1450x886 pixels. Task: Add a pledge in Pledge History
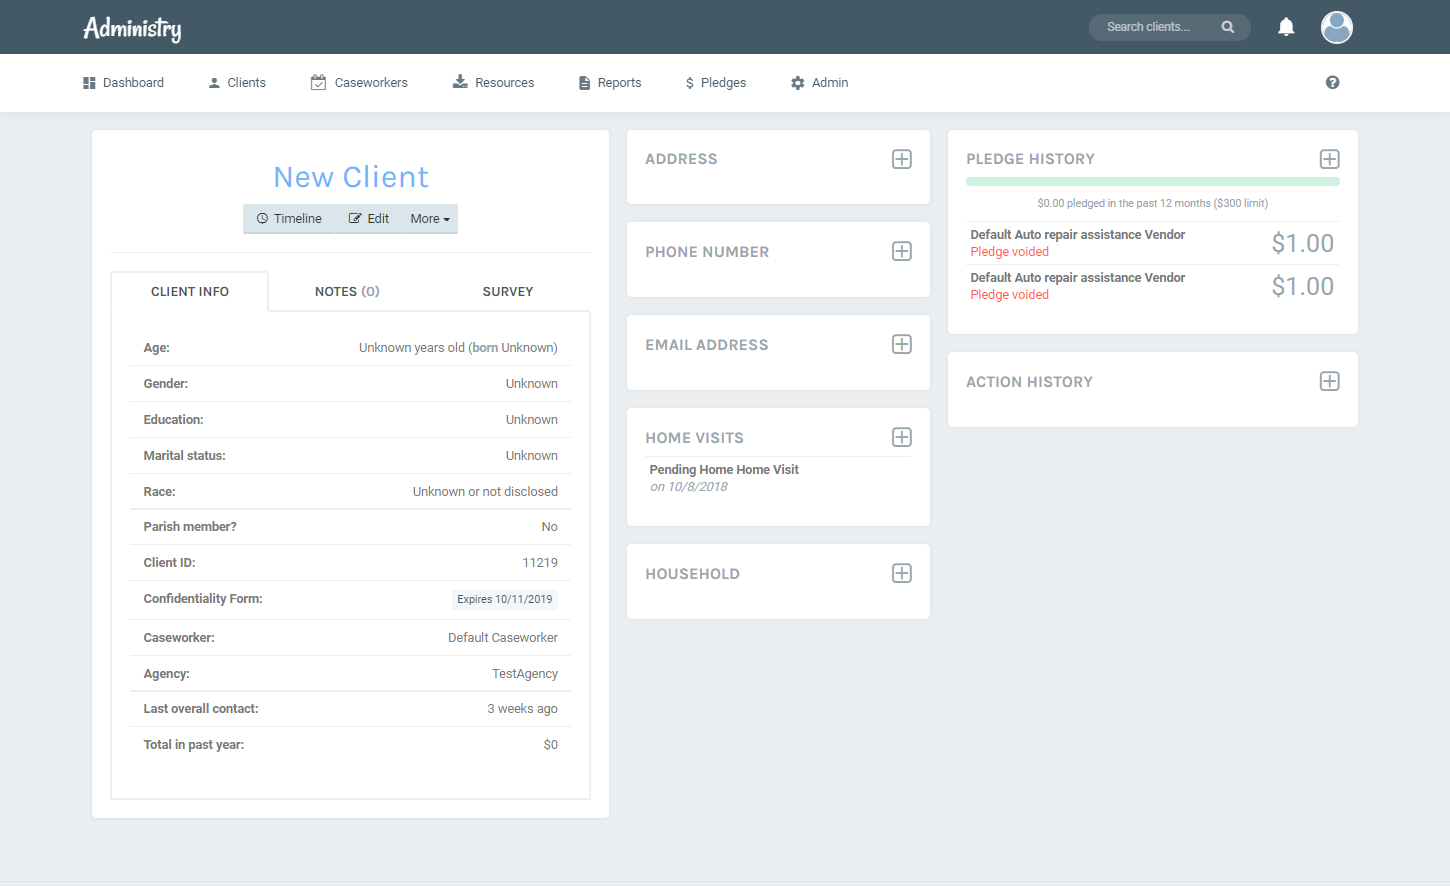pos(1329,159)
